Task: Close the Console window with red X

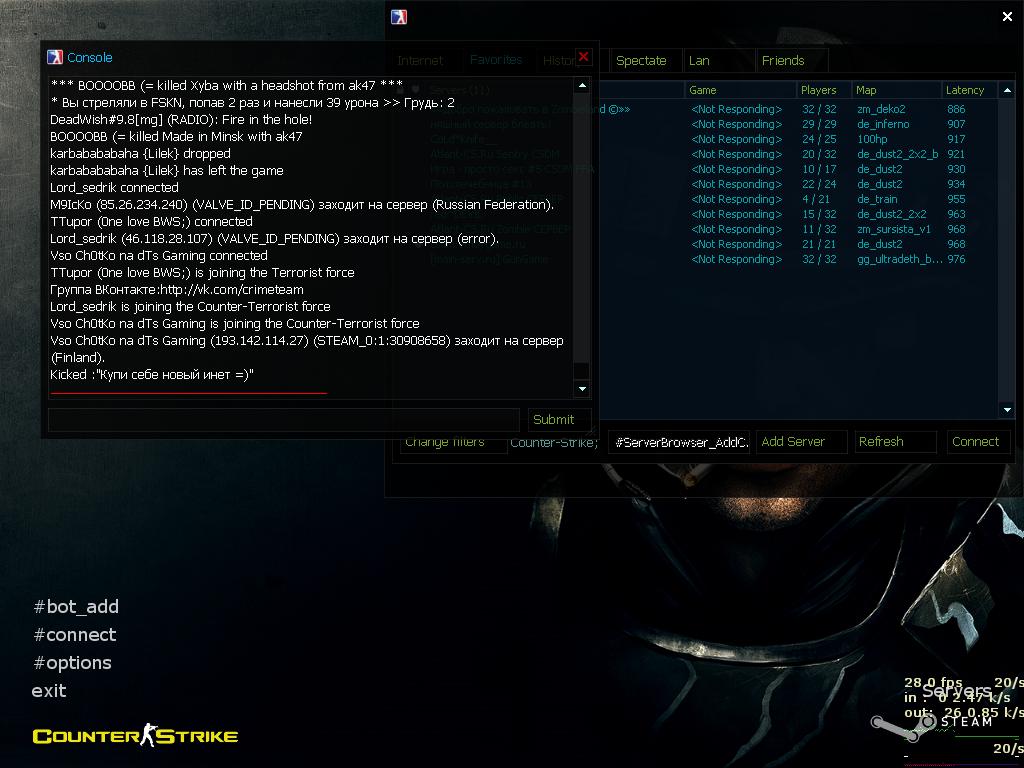Action: point(584,57)
